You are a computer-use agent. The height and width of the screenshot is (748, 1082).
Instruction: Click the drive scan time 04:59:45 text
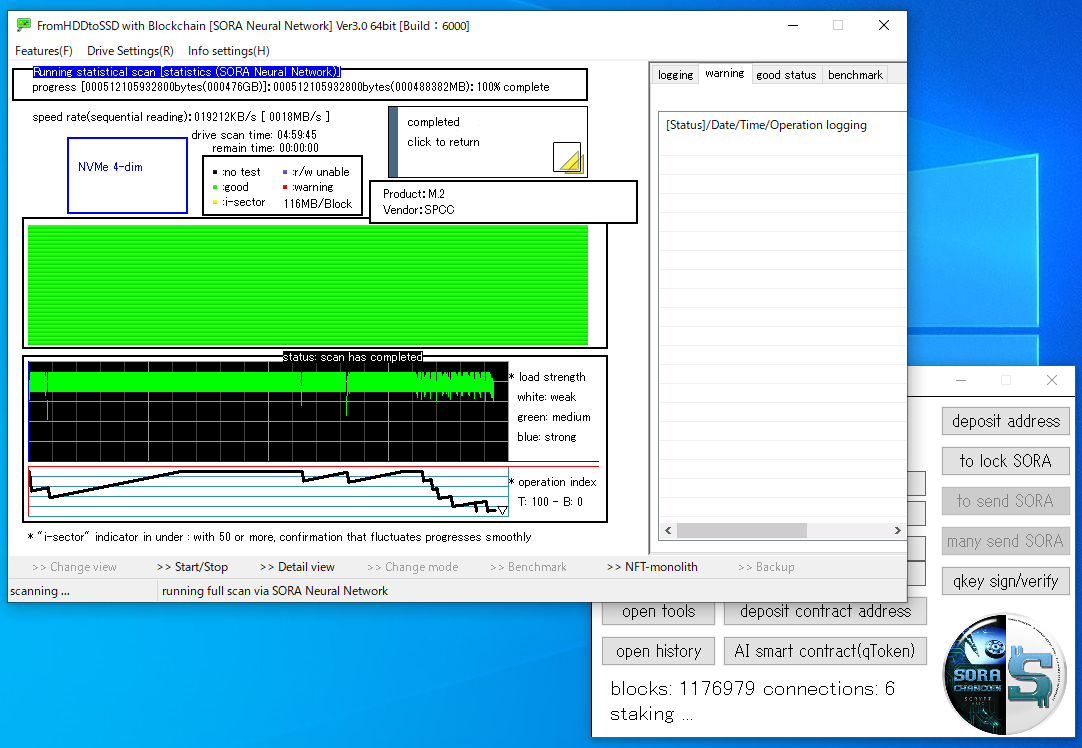tap(254, 135)
